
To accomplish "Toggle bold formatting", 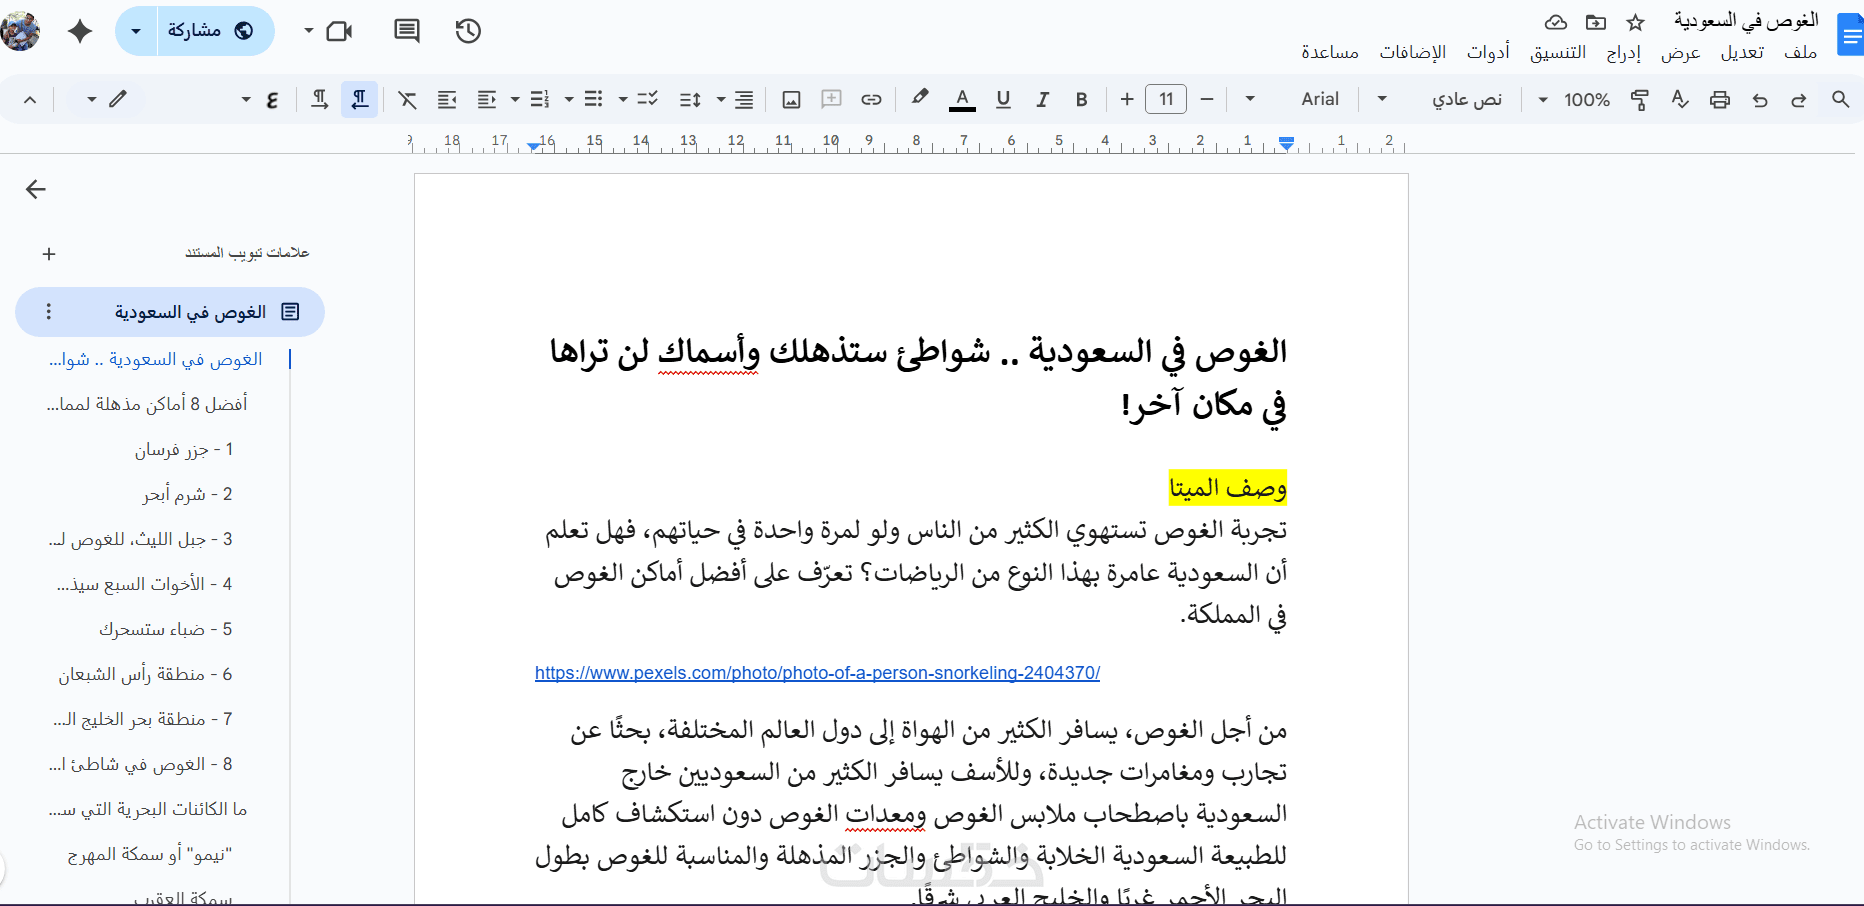I will tap(1081, 99).
